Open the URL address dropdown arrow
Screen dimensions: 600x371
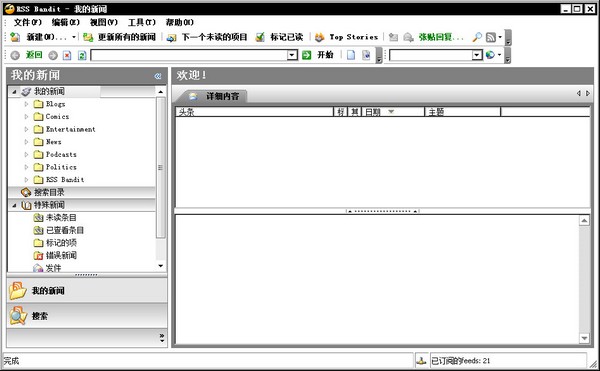pyautogui.click(x=292, y=55)
